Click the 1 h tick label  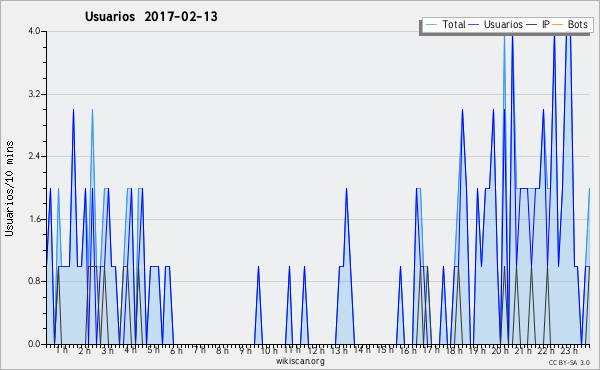[62, 350]
